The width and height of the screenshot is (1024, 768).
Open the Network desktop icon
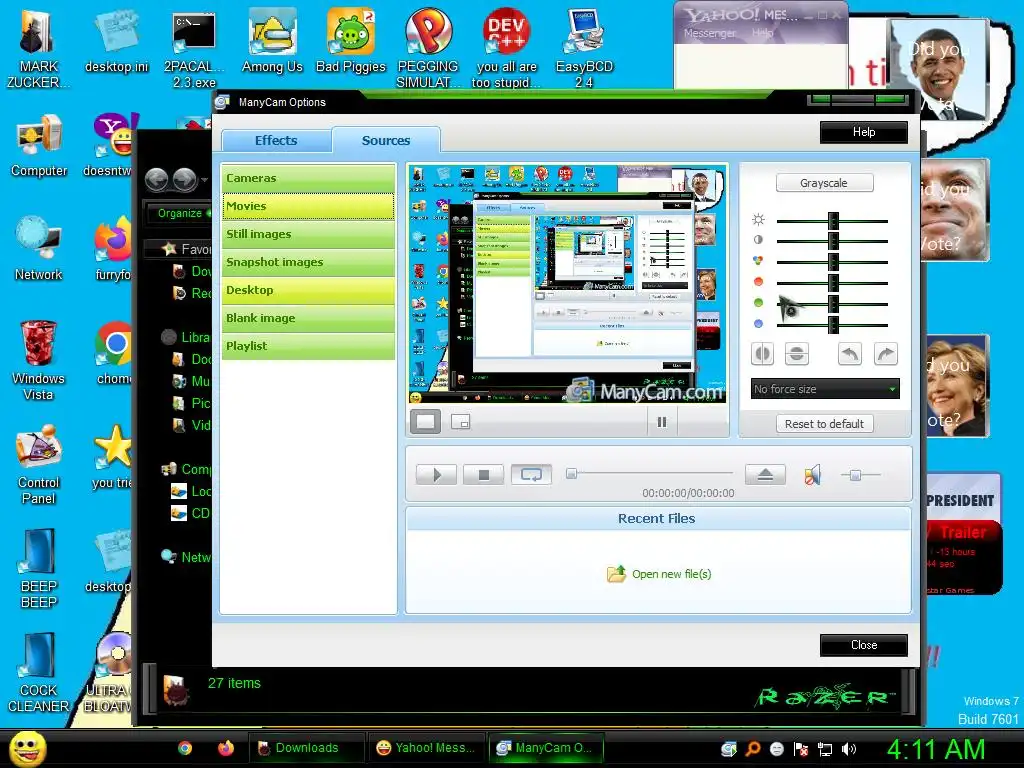click(x=39, y=249)
